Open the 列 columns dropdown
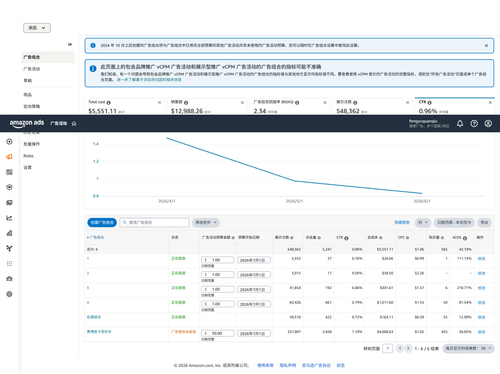This screenshot has height=374, width=500. pos(423,222)
